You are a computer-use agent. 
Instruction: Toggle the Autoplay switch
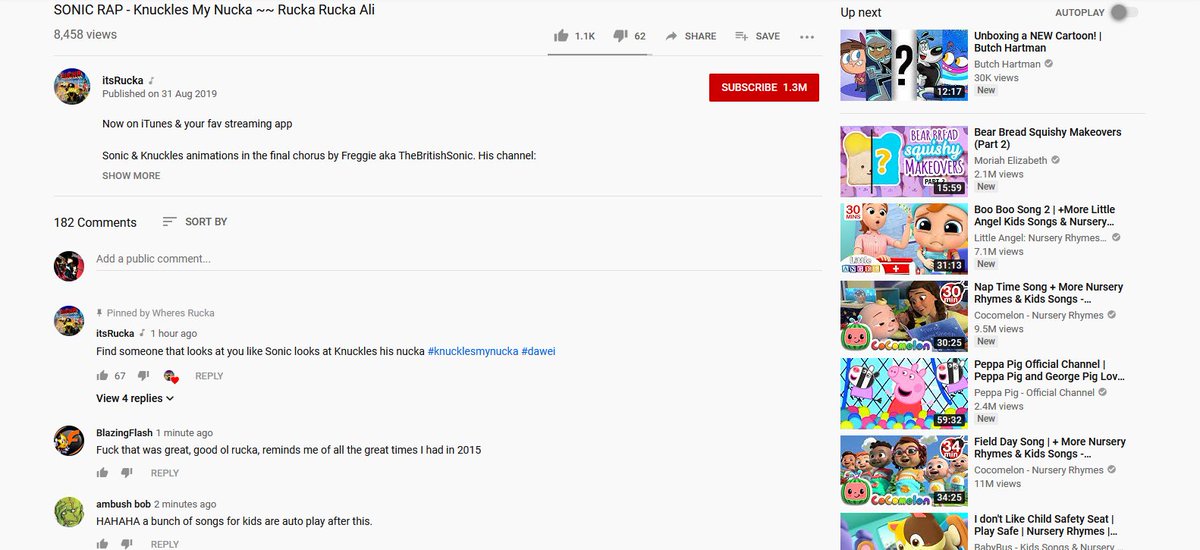1124,12
